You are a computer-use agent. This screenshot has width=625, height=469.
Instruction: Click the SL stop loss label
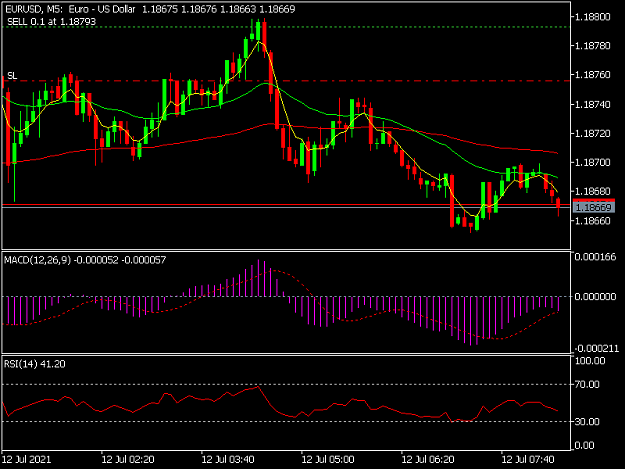12,76
